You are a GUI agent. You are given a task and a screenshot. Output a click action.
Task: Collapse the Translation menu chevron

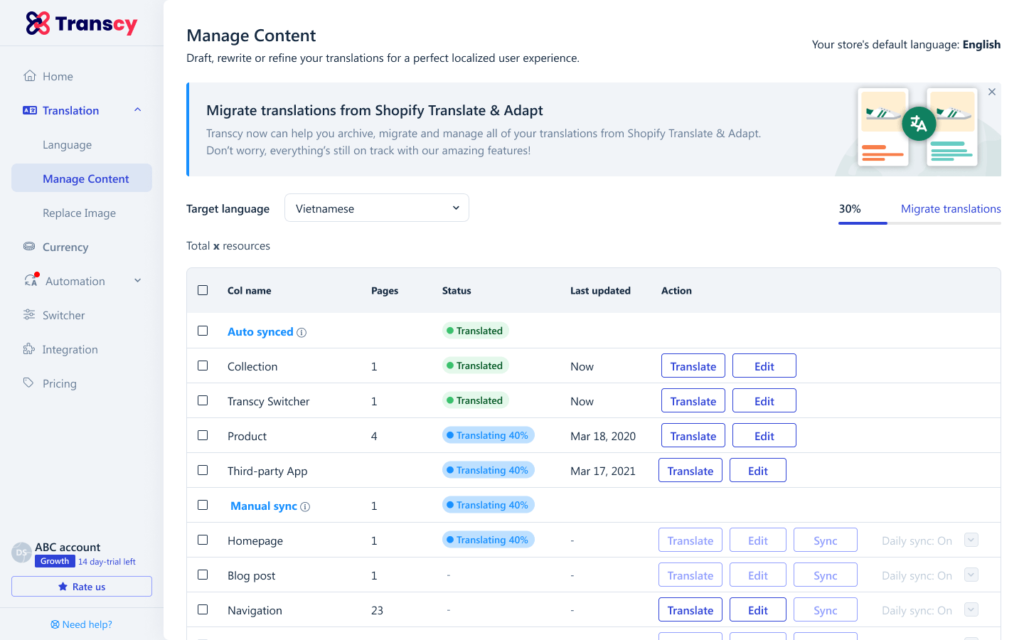[x=137, y=110]
